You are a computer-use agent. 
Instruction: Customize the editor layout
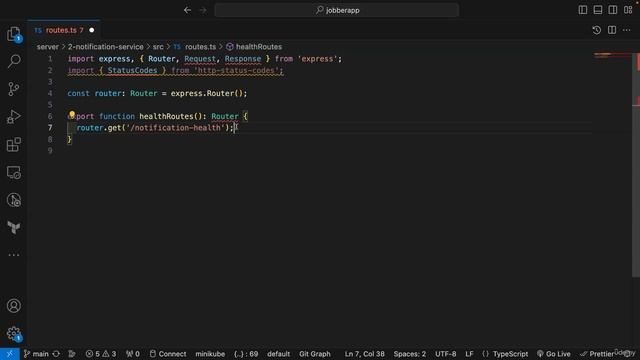[x=628, y=10]
